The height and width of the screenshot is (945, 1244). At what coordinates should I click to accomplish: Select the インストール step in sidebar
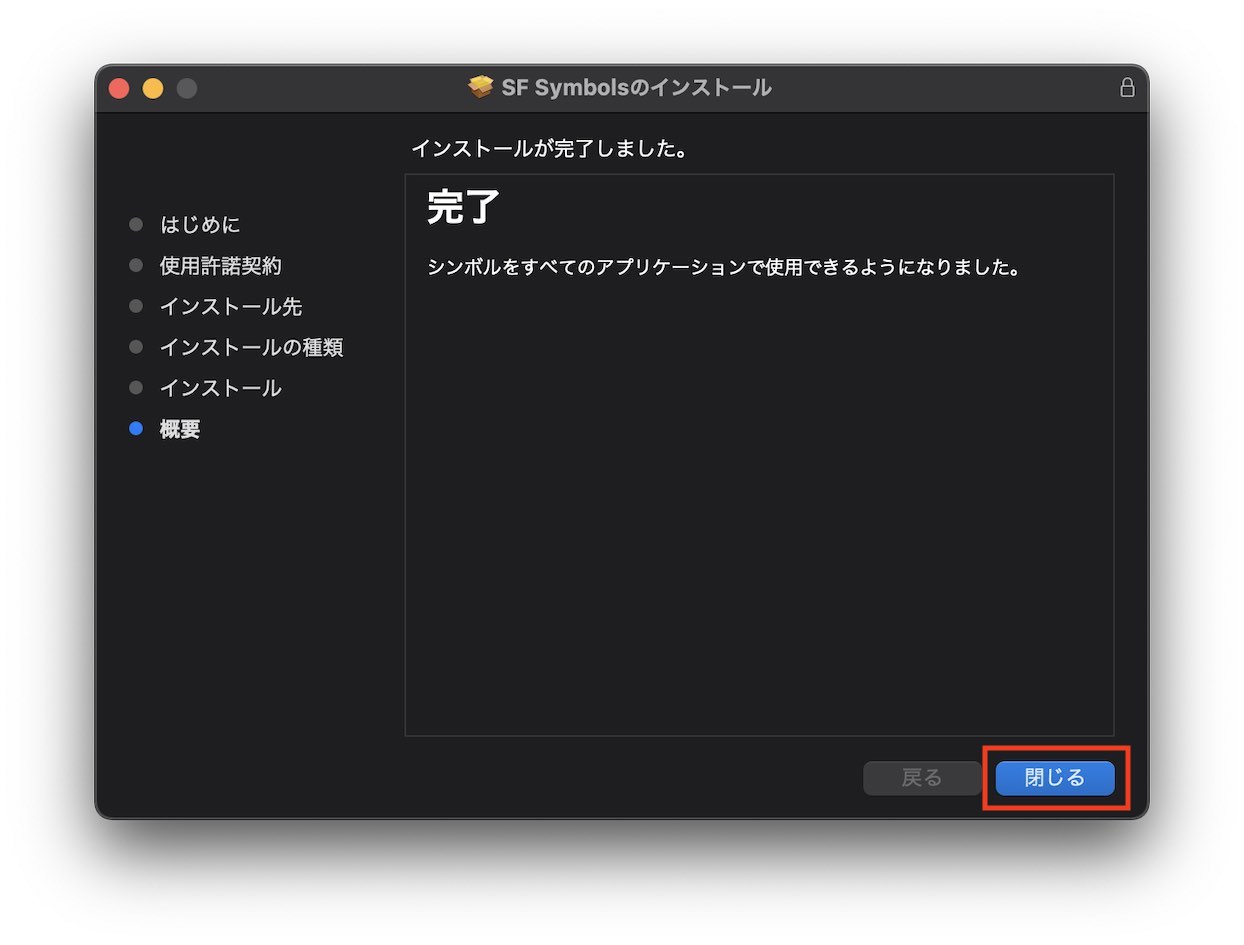pos(221,388)
